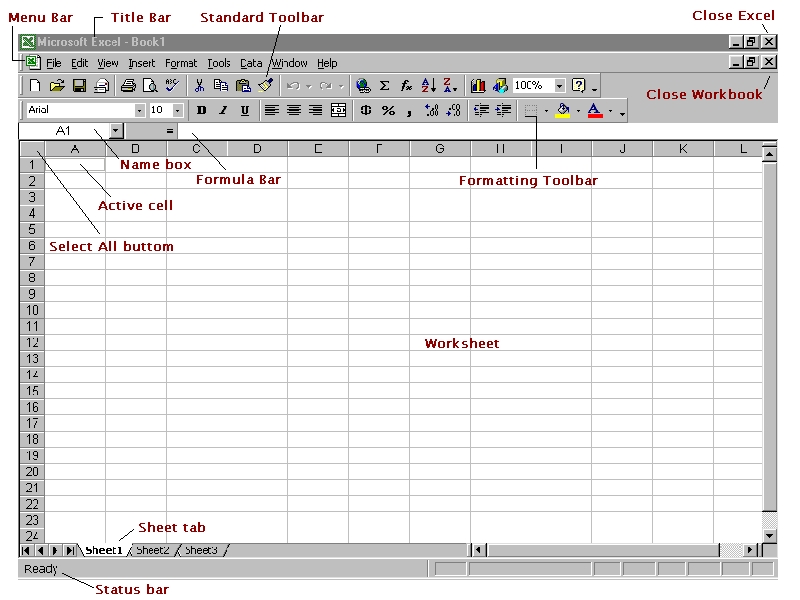
Task: Click Decrease Indent icon
Action: tap(481, 110)
